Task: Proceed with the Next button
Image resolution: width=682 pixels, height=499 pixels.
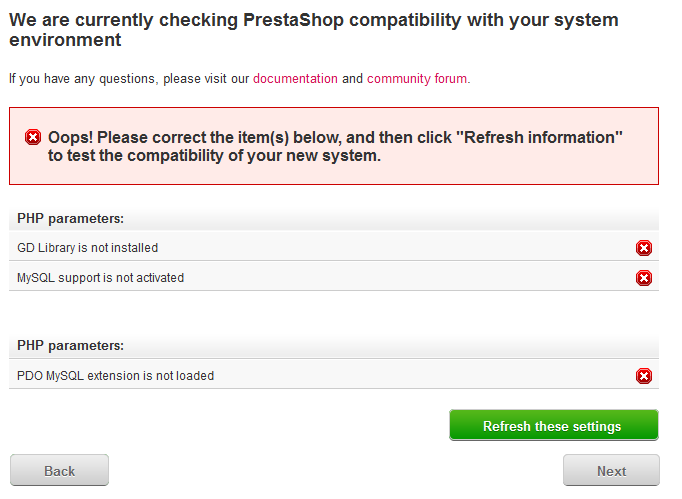Action: tap(611, 470)
